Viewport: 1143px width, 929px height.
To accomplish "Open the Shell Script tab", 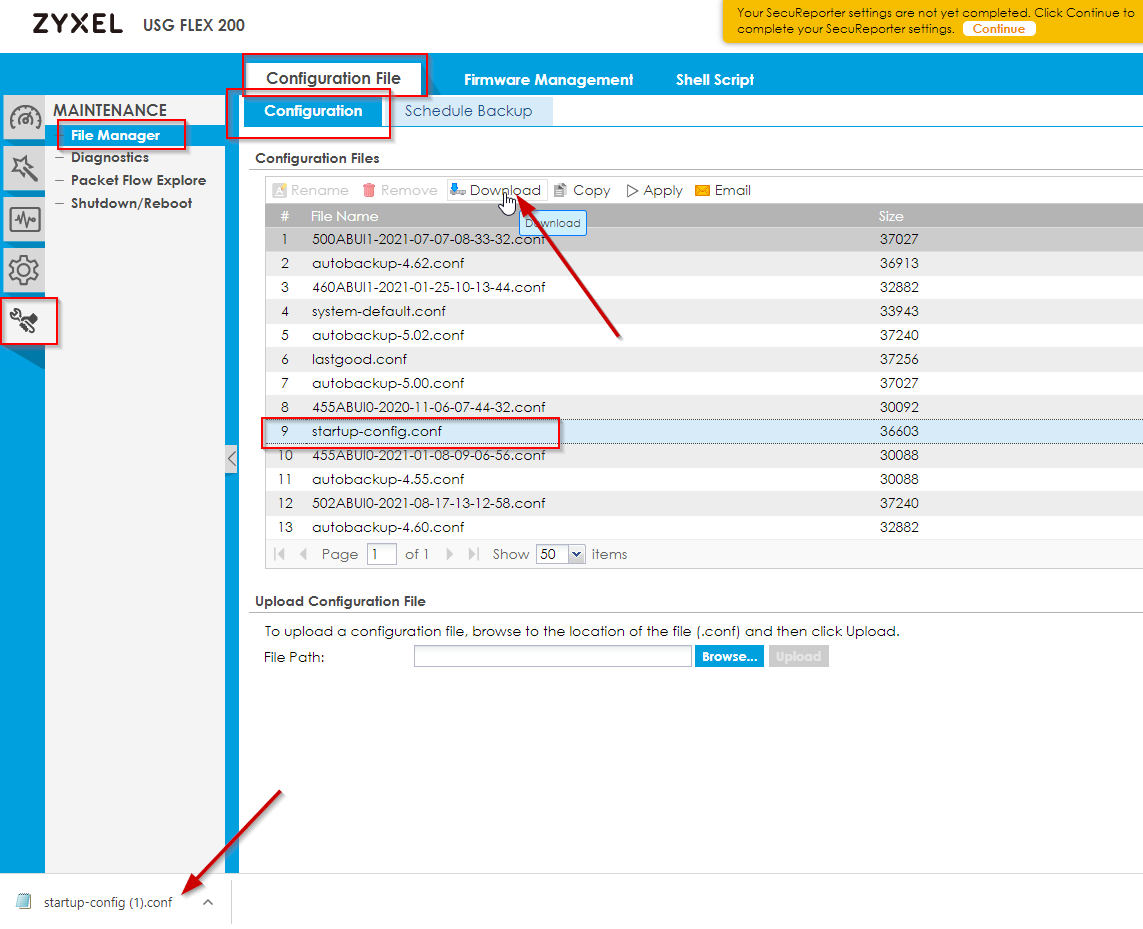I will (x=715, y=80).
